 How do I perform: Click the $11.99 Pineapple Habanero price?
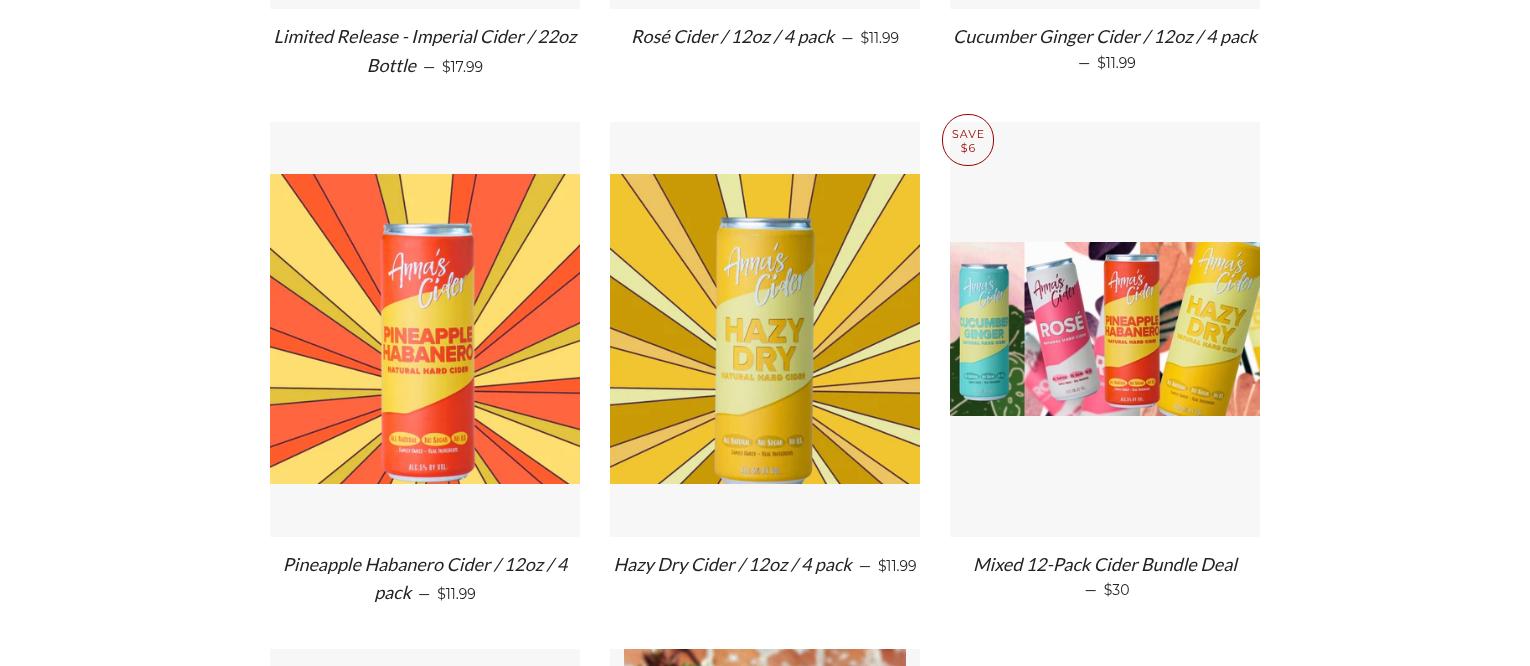coord(456,594)
